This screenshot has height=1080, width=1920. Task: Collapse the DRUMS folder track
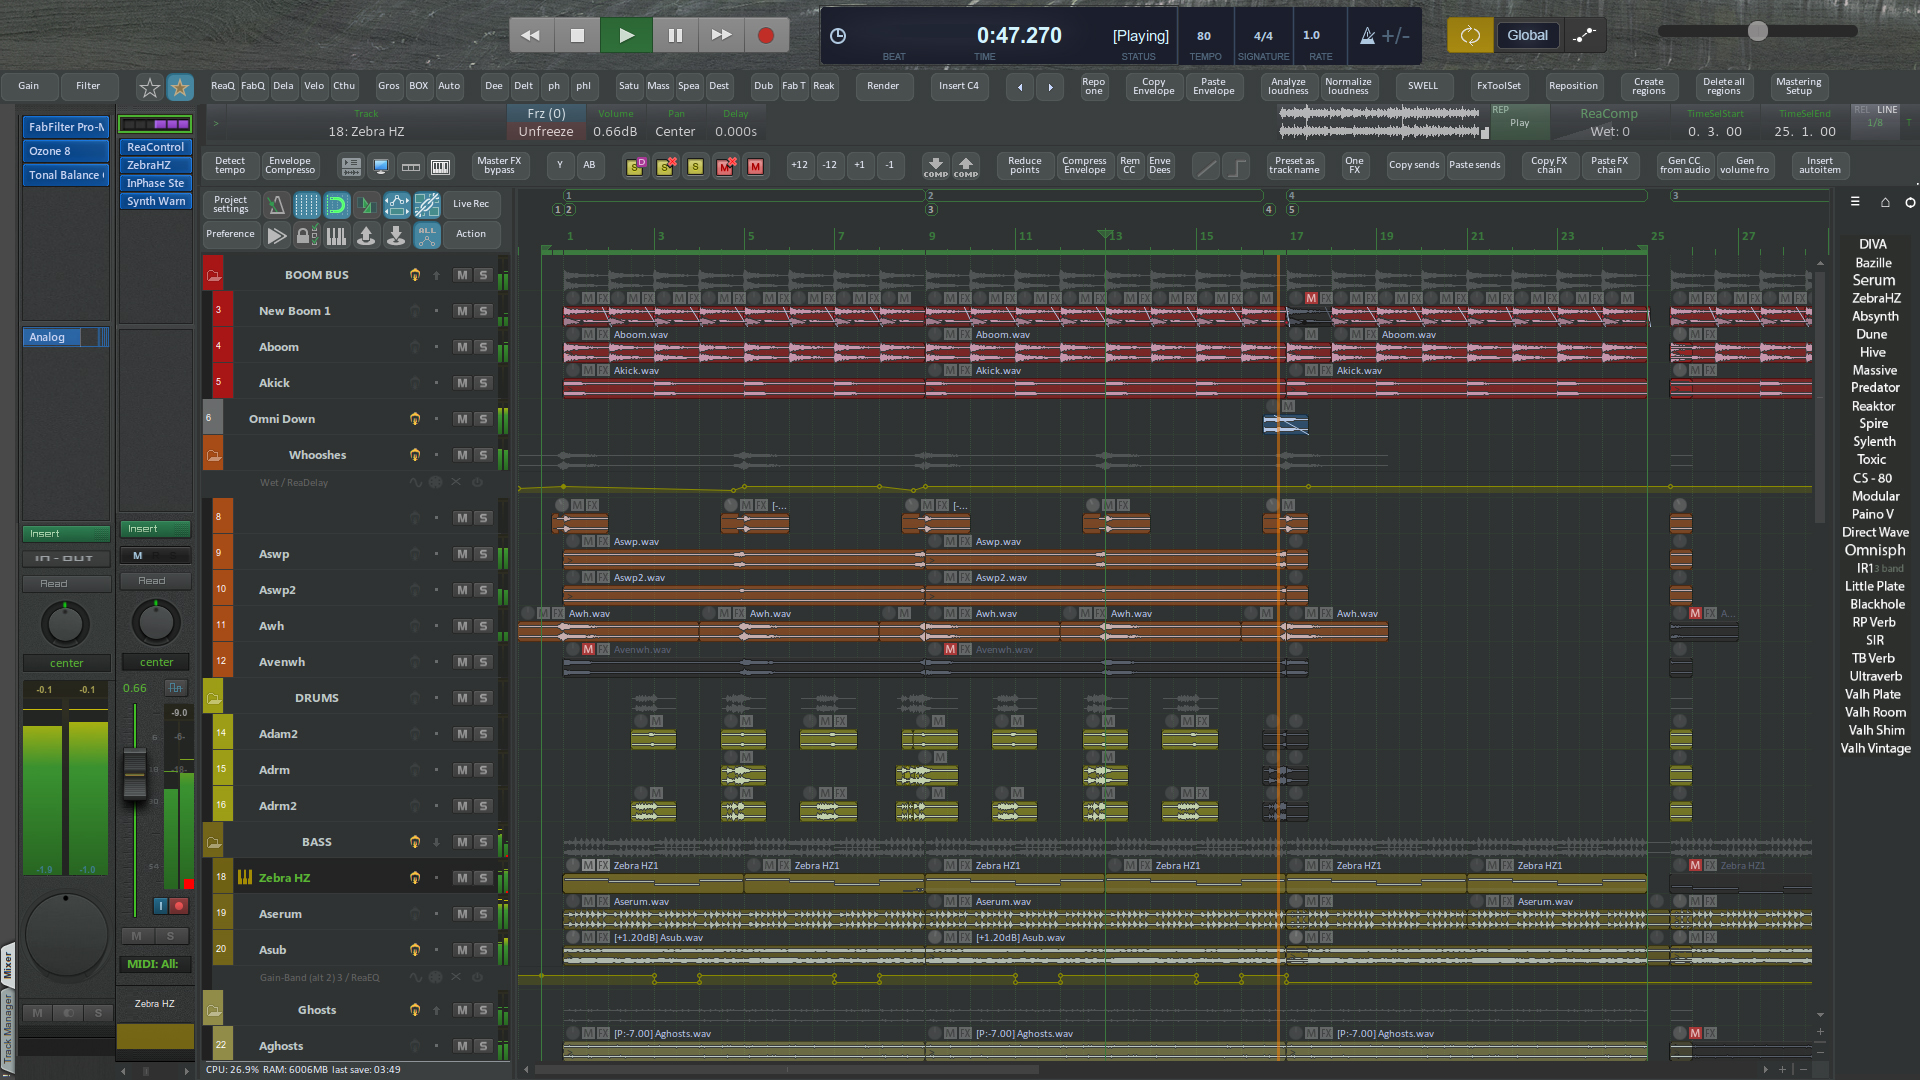(213, 698)
